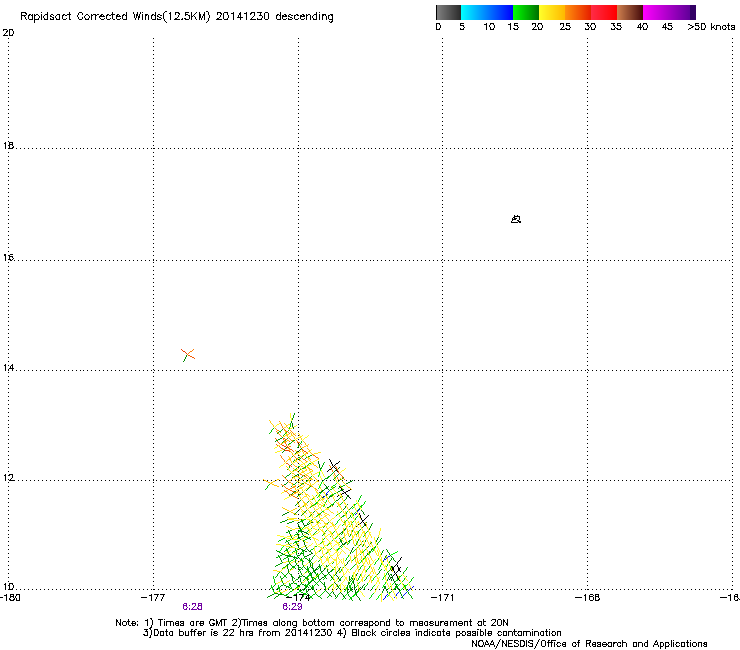The image size is (740, 650).
Task: Click the green 15-20 knots legend band
Action: pos(526,12)
